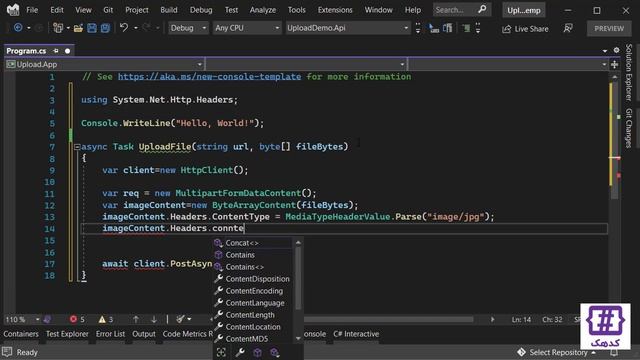Open the middle types navigation dropdown

tap(306, 64)
